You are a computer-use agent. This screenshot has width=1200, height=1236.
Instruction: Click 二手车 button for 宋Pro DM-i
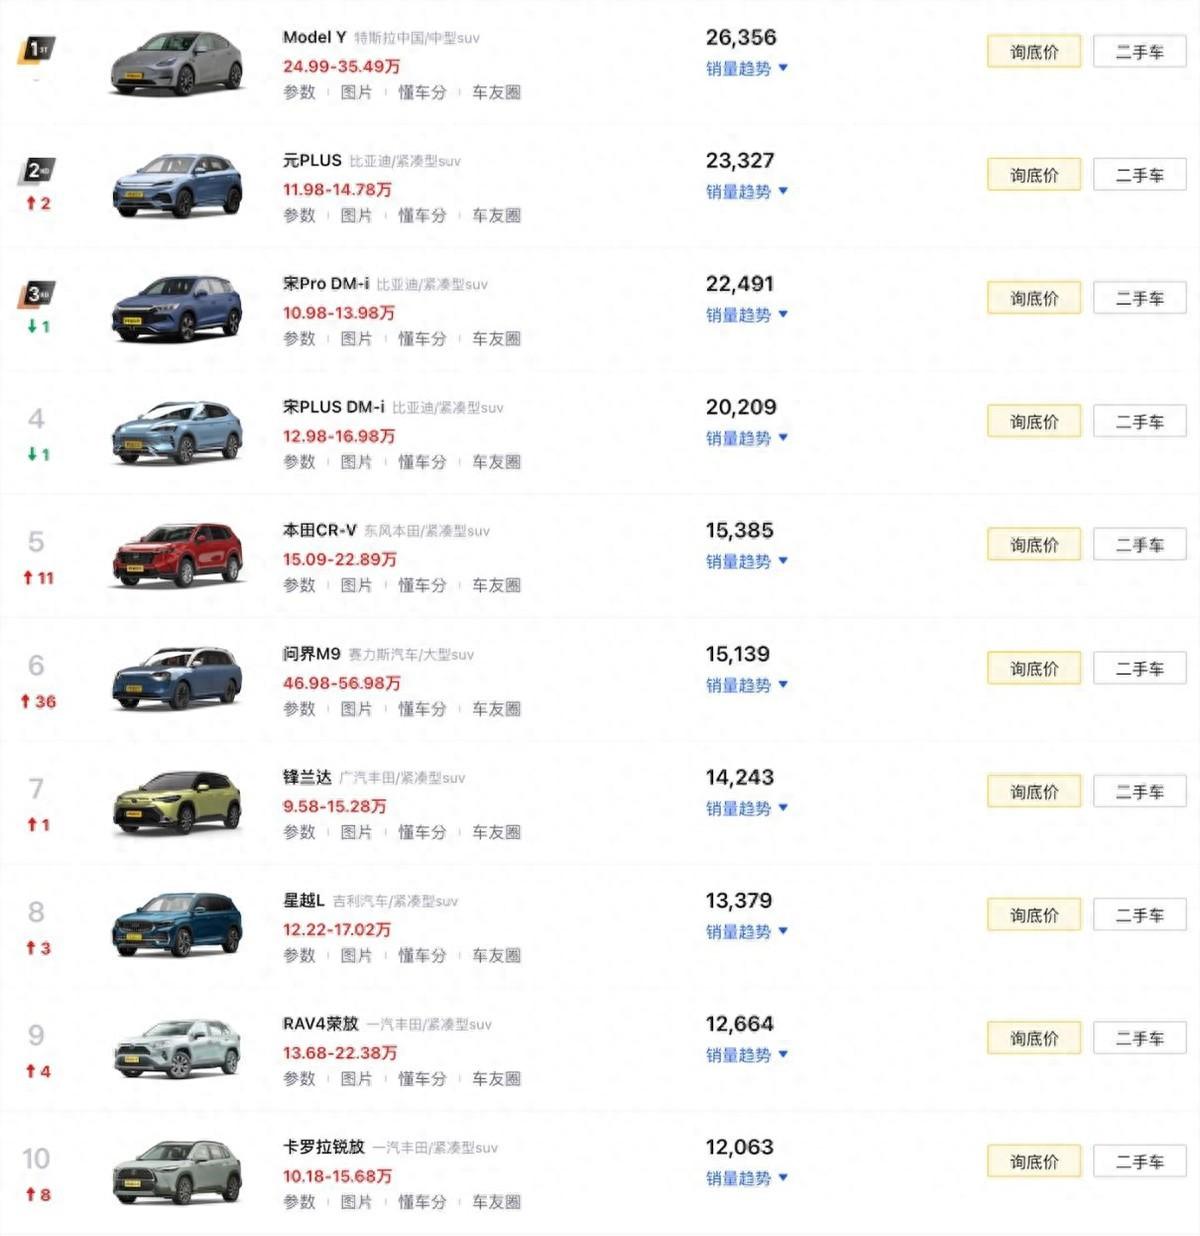(x=1139, y=299)
